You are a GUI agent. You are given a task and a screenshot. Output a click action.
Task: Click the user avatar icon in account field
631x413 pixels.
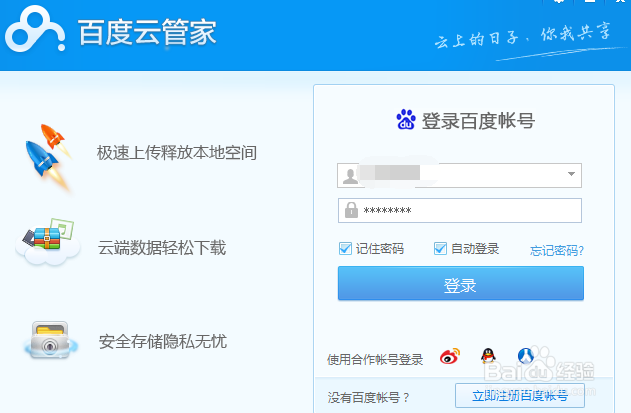tap(350, 176)
